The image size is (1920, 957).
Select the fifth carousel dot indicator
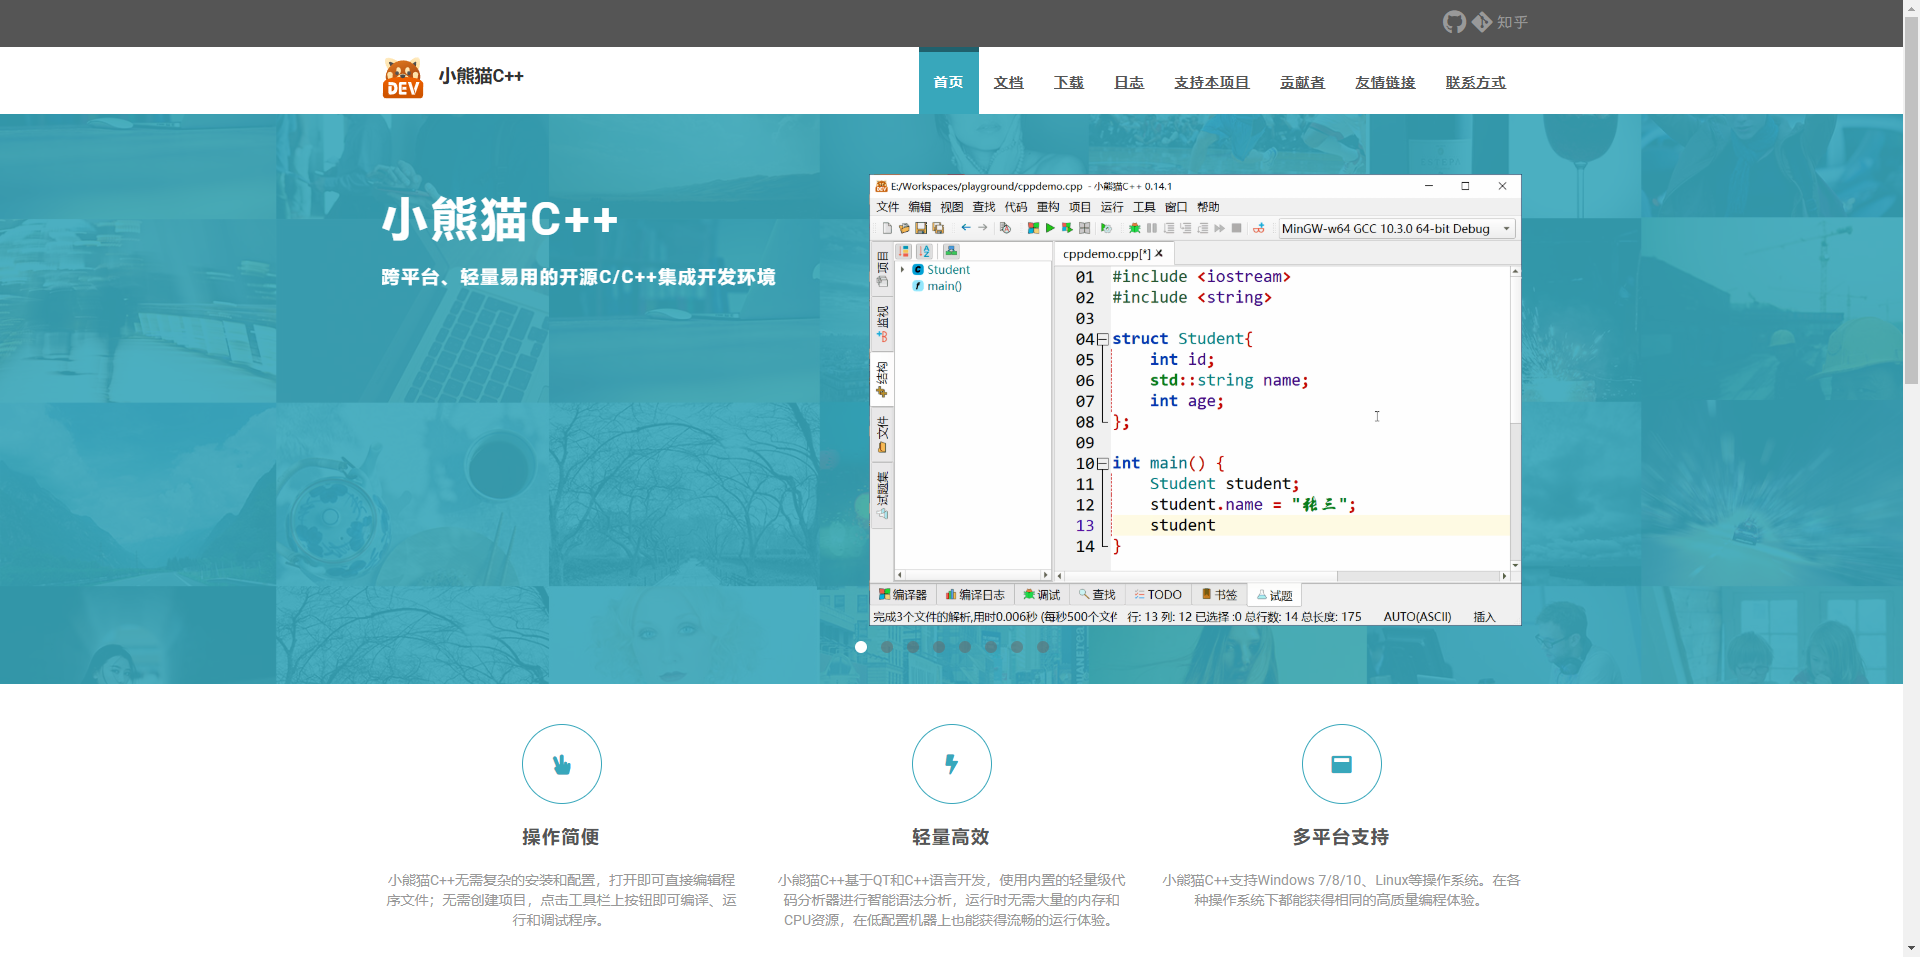coord(965,647)
